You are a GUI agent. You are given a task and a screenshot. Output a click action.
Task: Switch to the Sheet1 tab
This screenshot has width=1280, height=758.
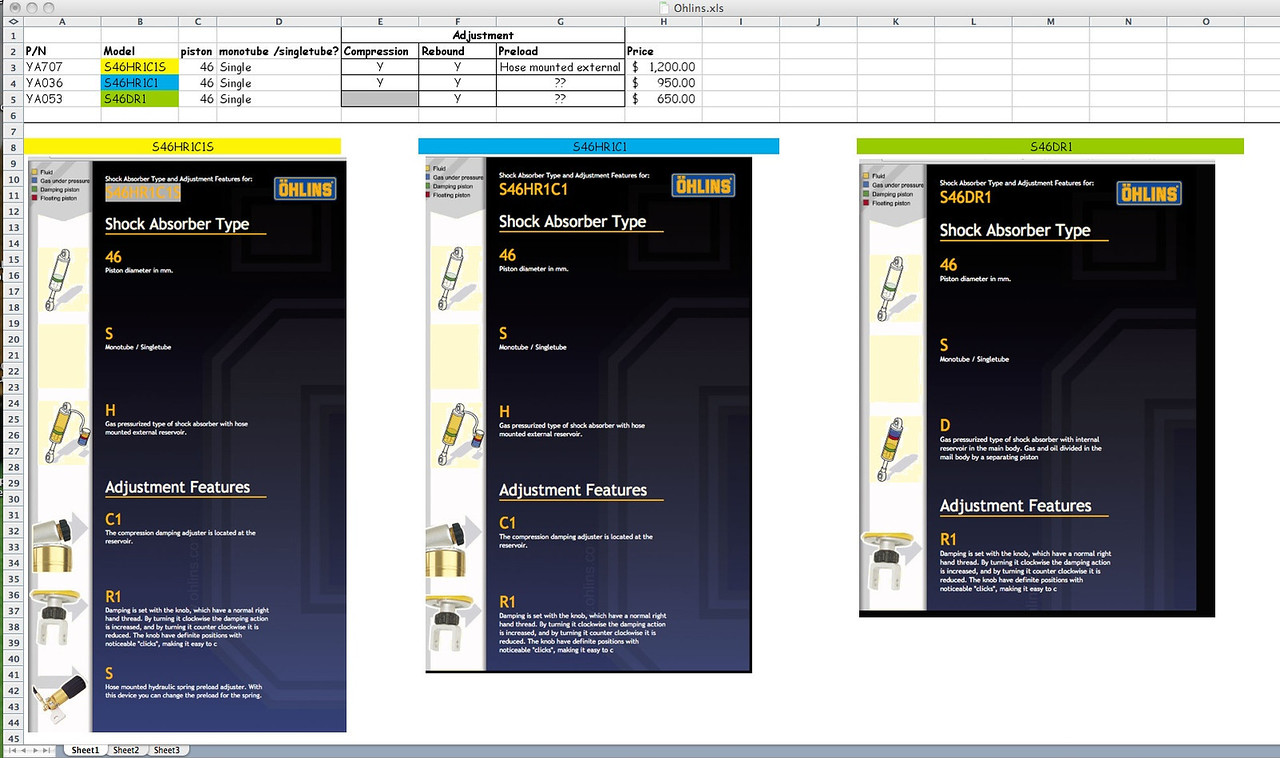85,750
